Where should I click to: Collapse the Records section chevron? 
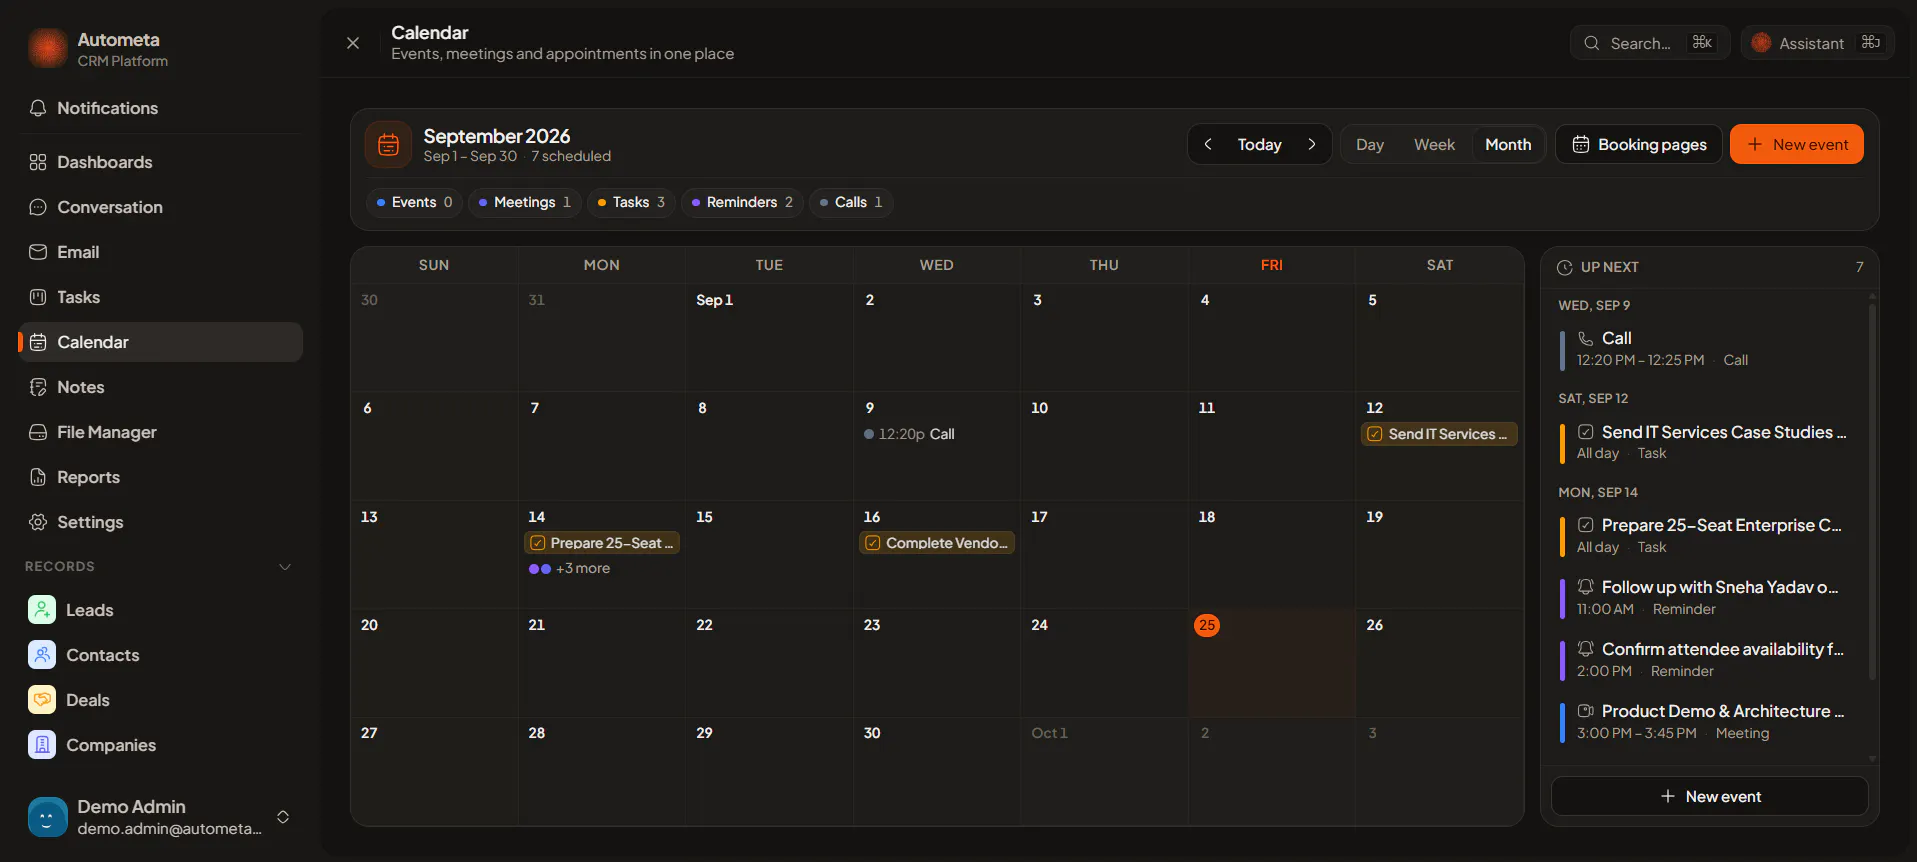pos(285,567)
